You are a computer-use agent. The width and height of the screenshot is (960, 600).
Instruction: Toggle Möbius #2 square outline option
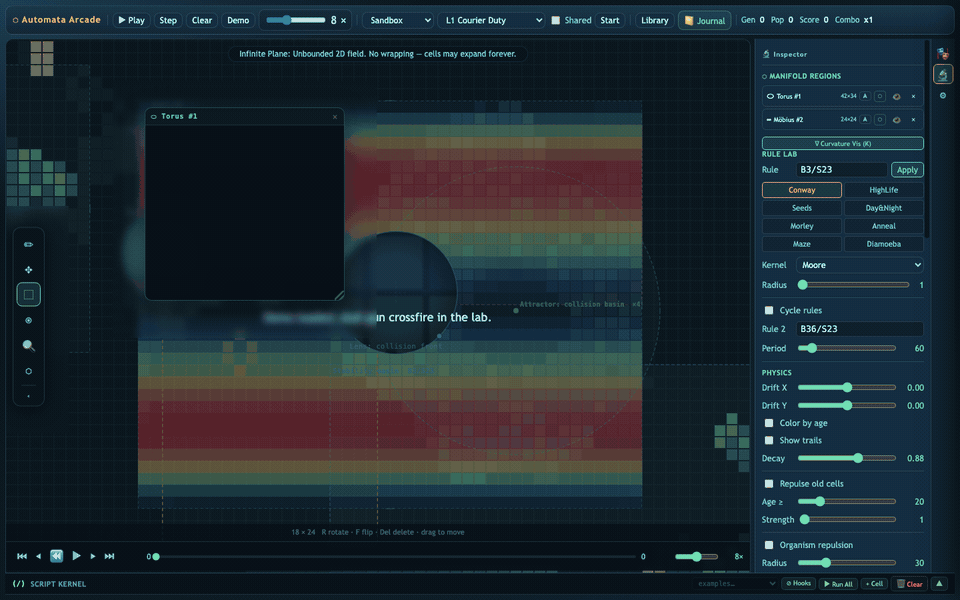coord(880,119)
